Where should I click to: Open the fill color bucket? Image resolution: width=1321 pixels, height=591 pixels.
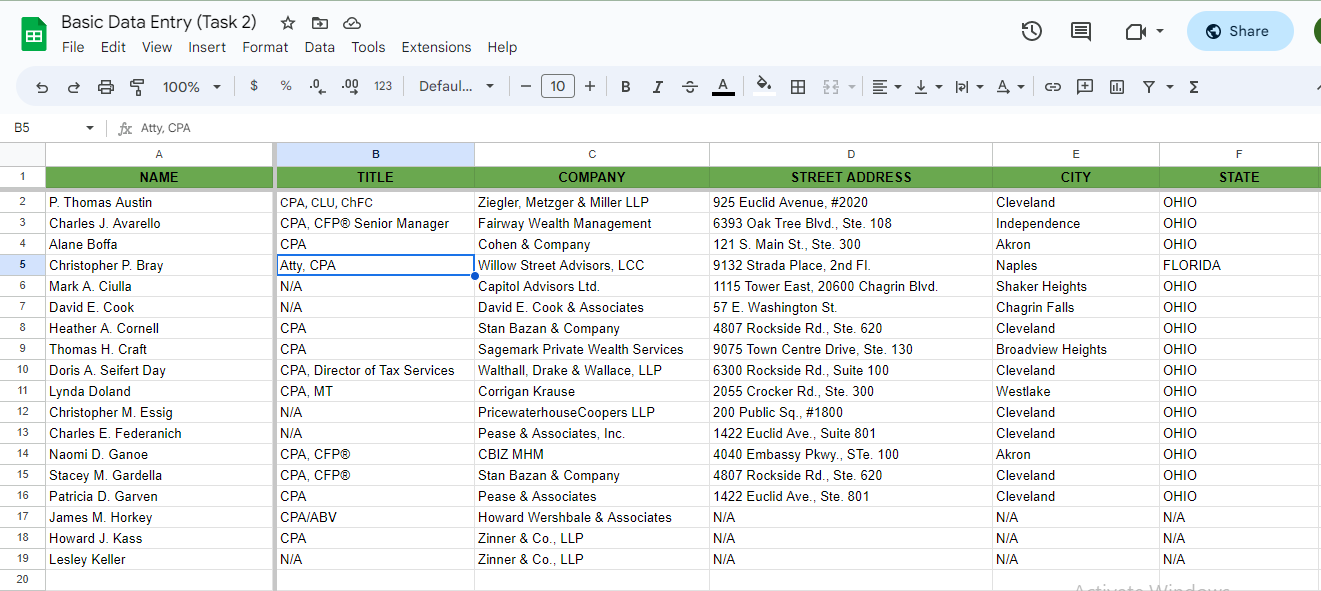[764, 86]
